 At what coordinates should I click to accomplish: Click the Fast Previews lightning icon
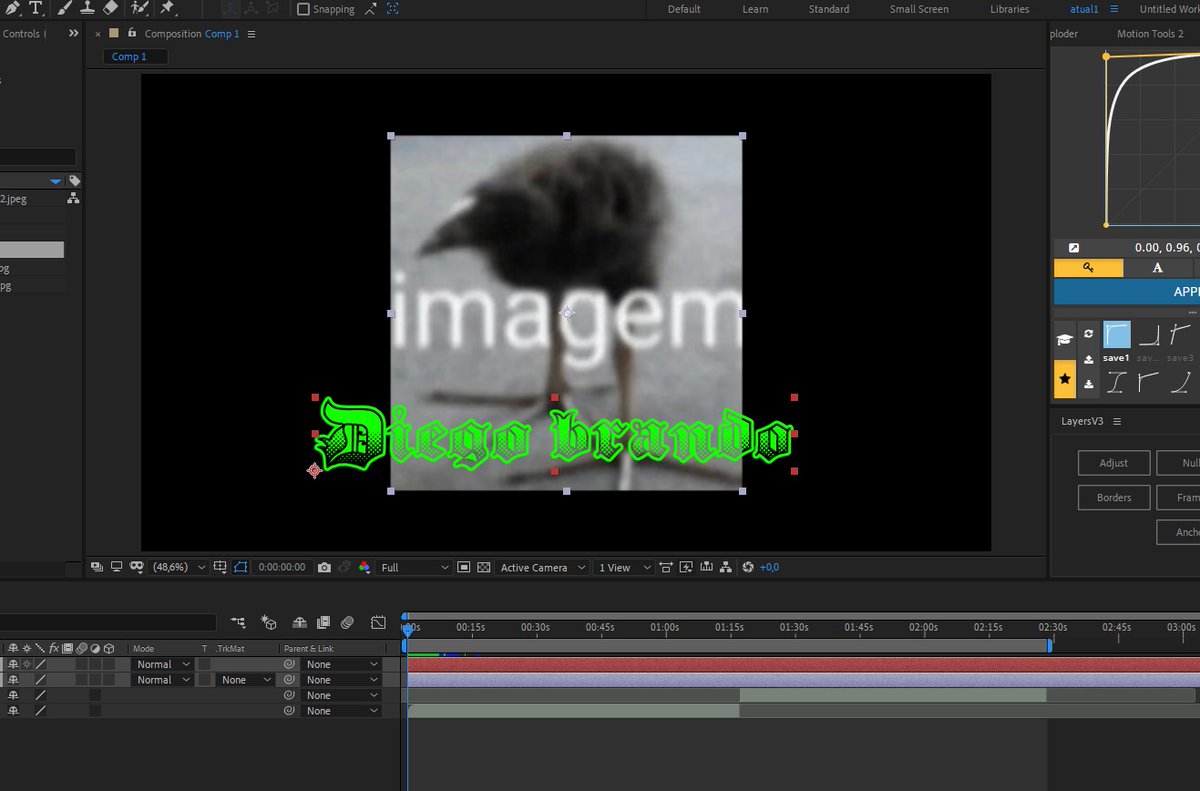686,567
